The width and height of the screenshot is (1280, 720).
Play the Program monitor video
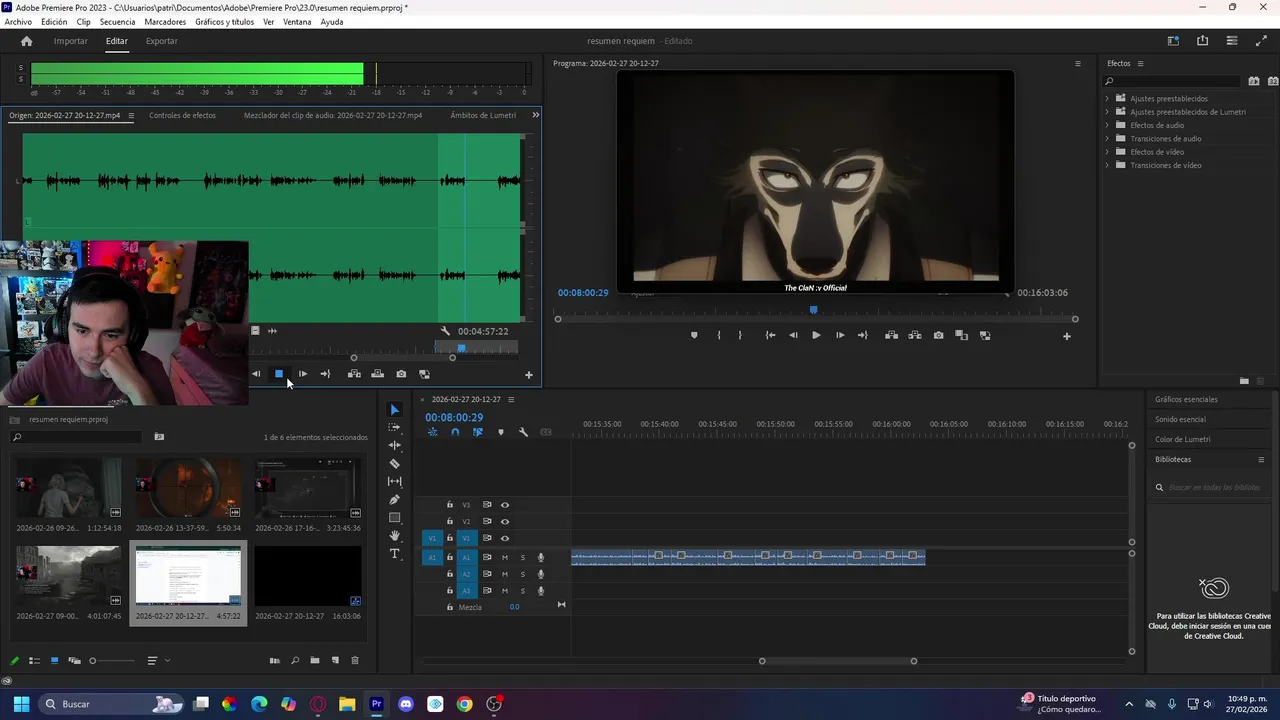pyautogui.click(x=816, y=336)
